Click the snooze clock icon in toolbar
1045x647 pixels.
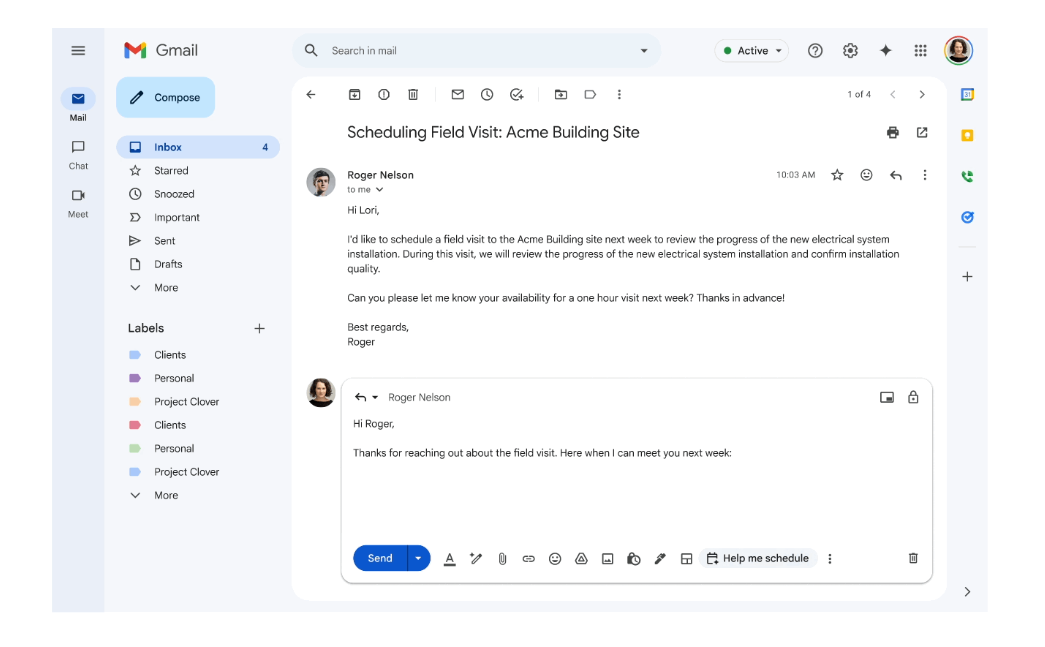[487, 95]
